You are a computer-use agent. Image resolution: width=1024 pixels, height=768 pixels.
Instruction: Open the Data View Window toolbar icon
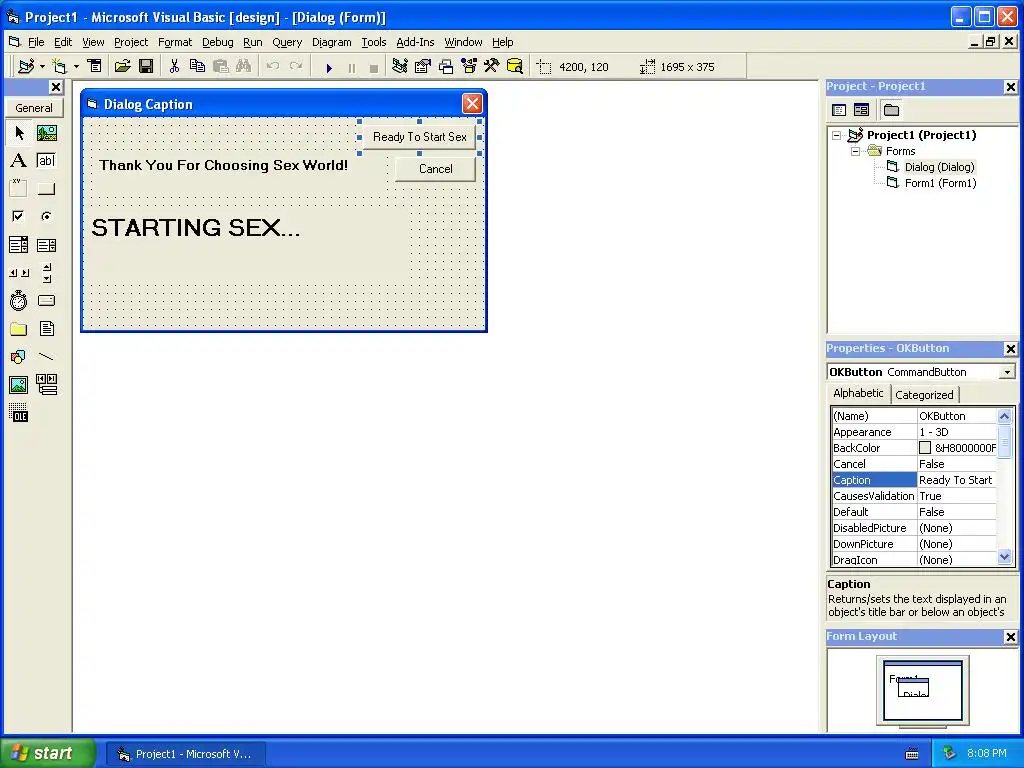515,67
